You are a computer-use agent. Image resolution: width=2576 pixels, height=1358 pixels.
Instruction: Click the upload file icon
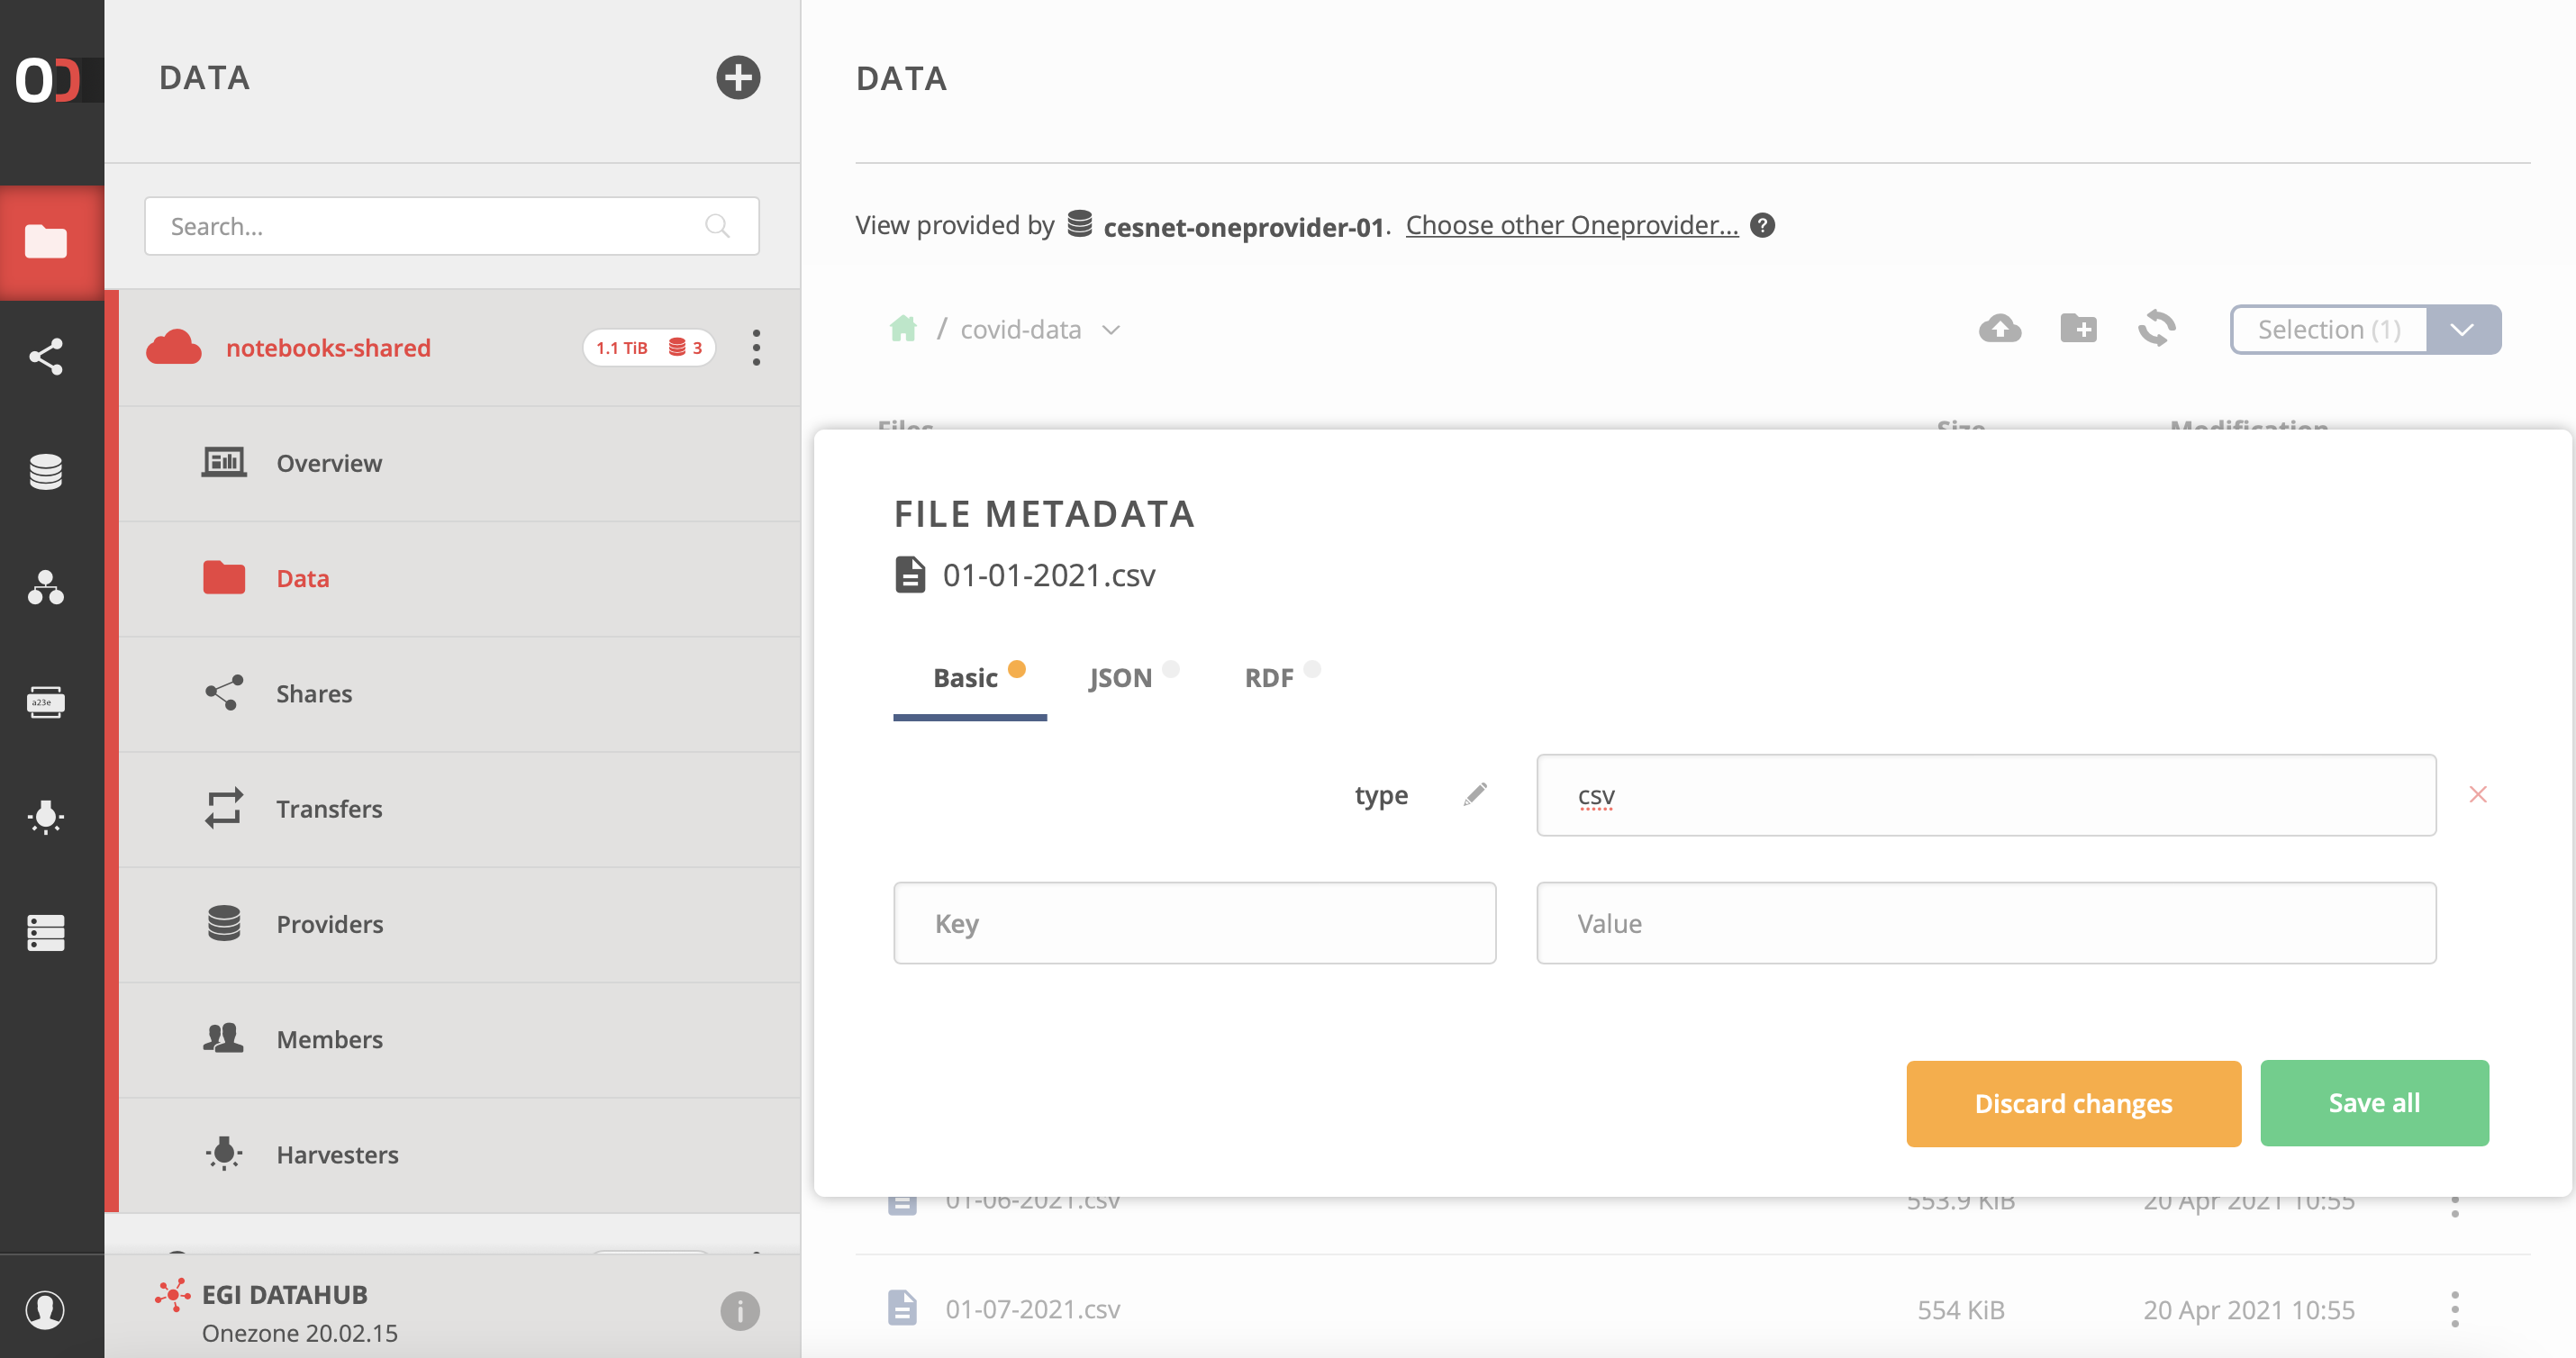click(2001, 328)
